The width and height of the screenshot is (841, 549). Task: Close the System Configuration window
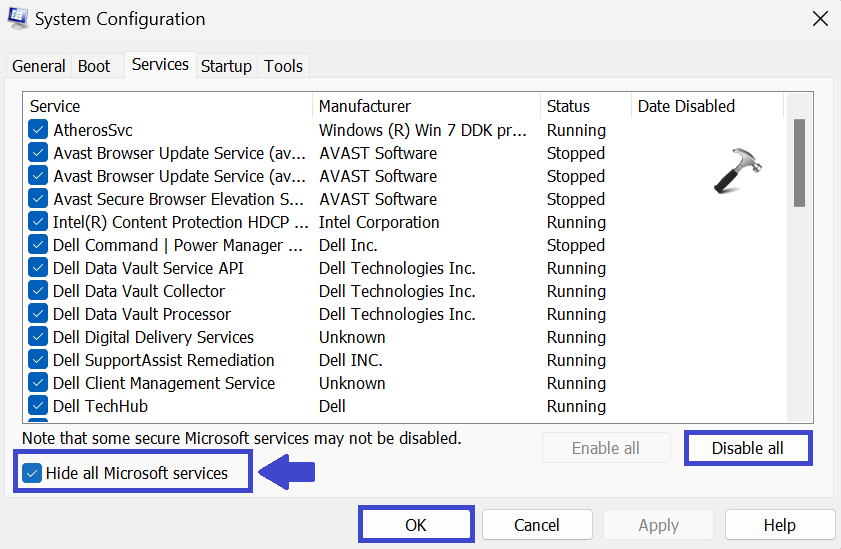(x=820, y=19)
